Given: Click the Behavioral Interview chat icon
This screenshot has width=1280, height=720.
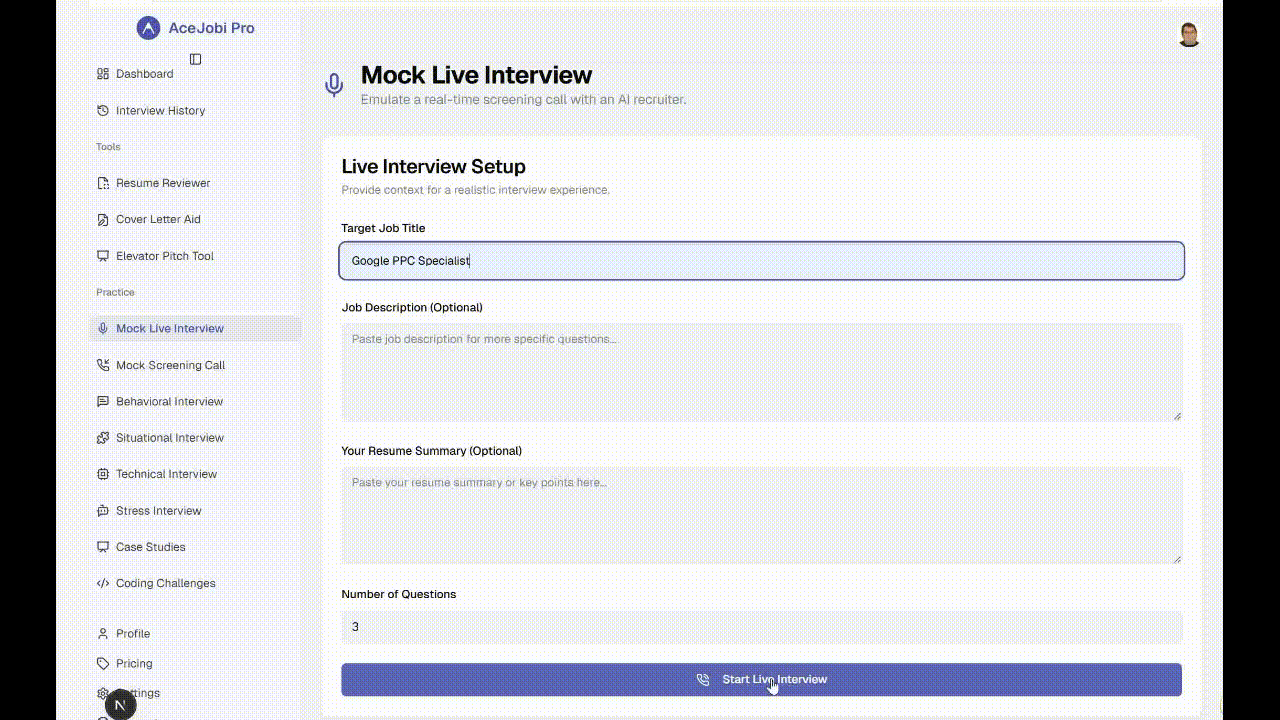Looking at the screenshot, I should [x=103, y=402].
